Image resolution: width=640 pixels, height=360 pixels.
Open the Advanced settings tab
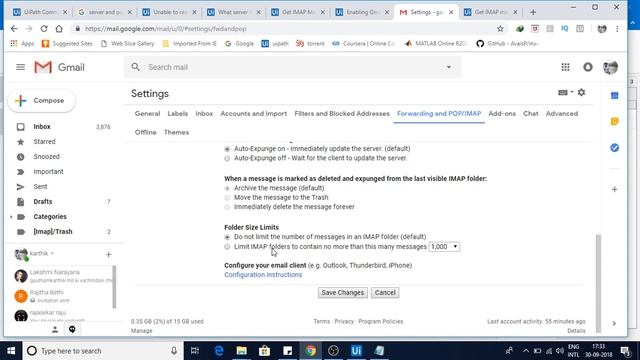[562, 113]
